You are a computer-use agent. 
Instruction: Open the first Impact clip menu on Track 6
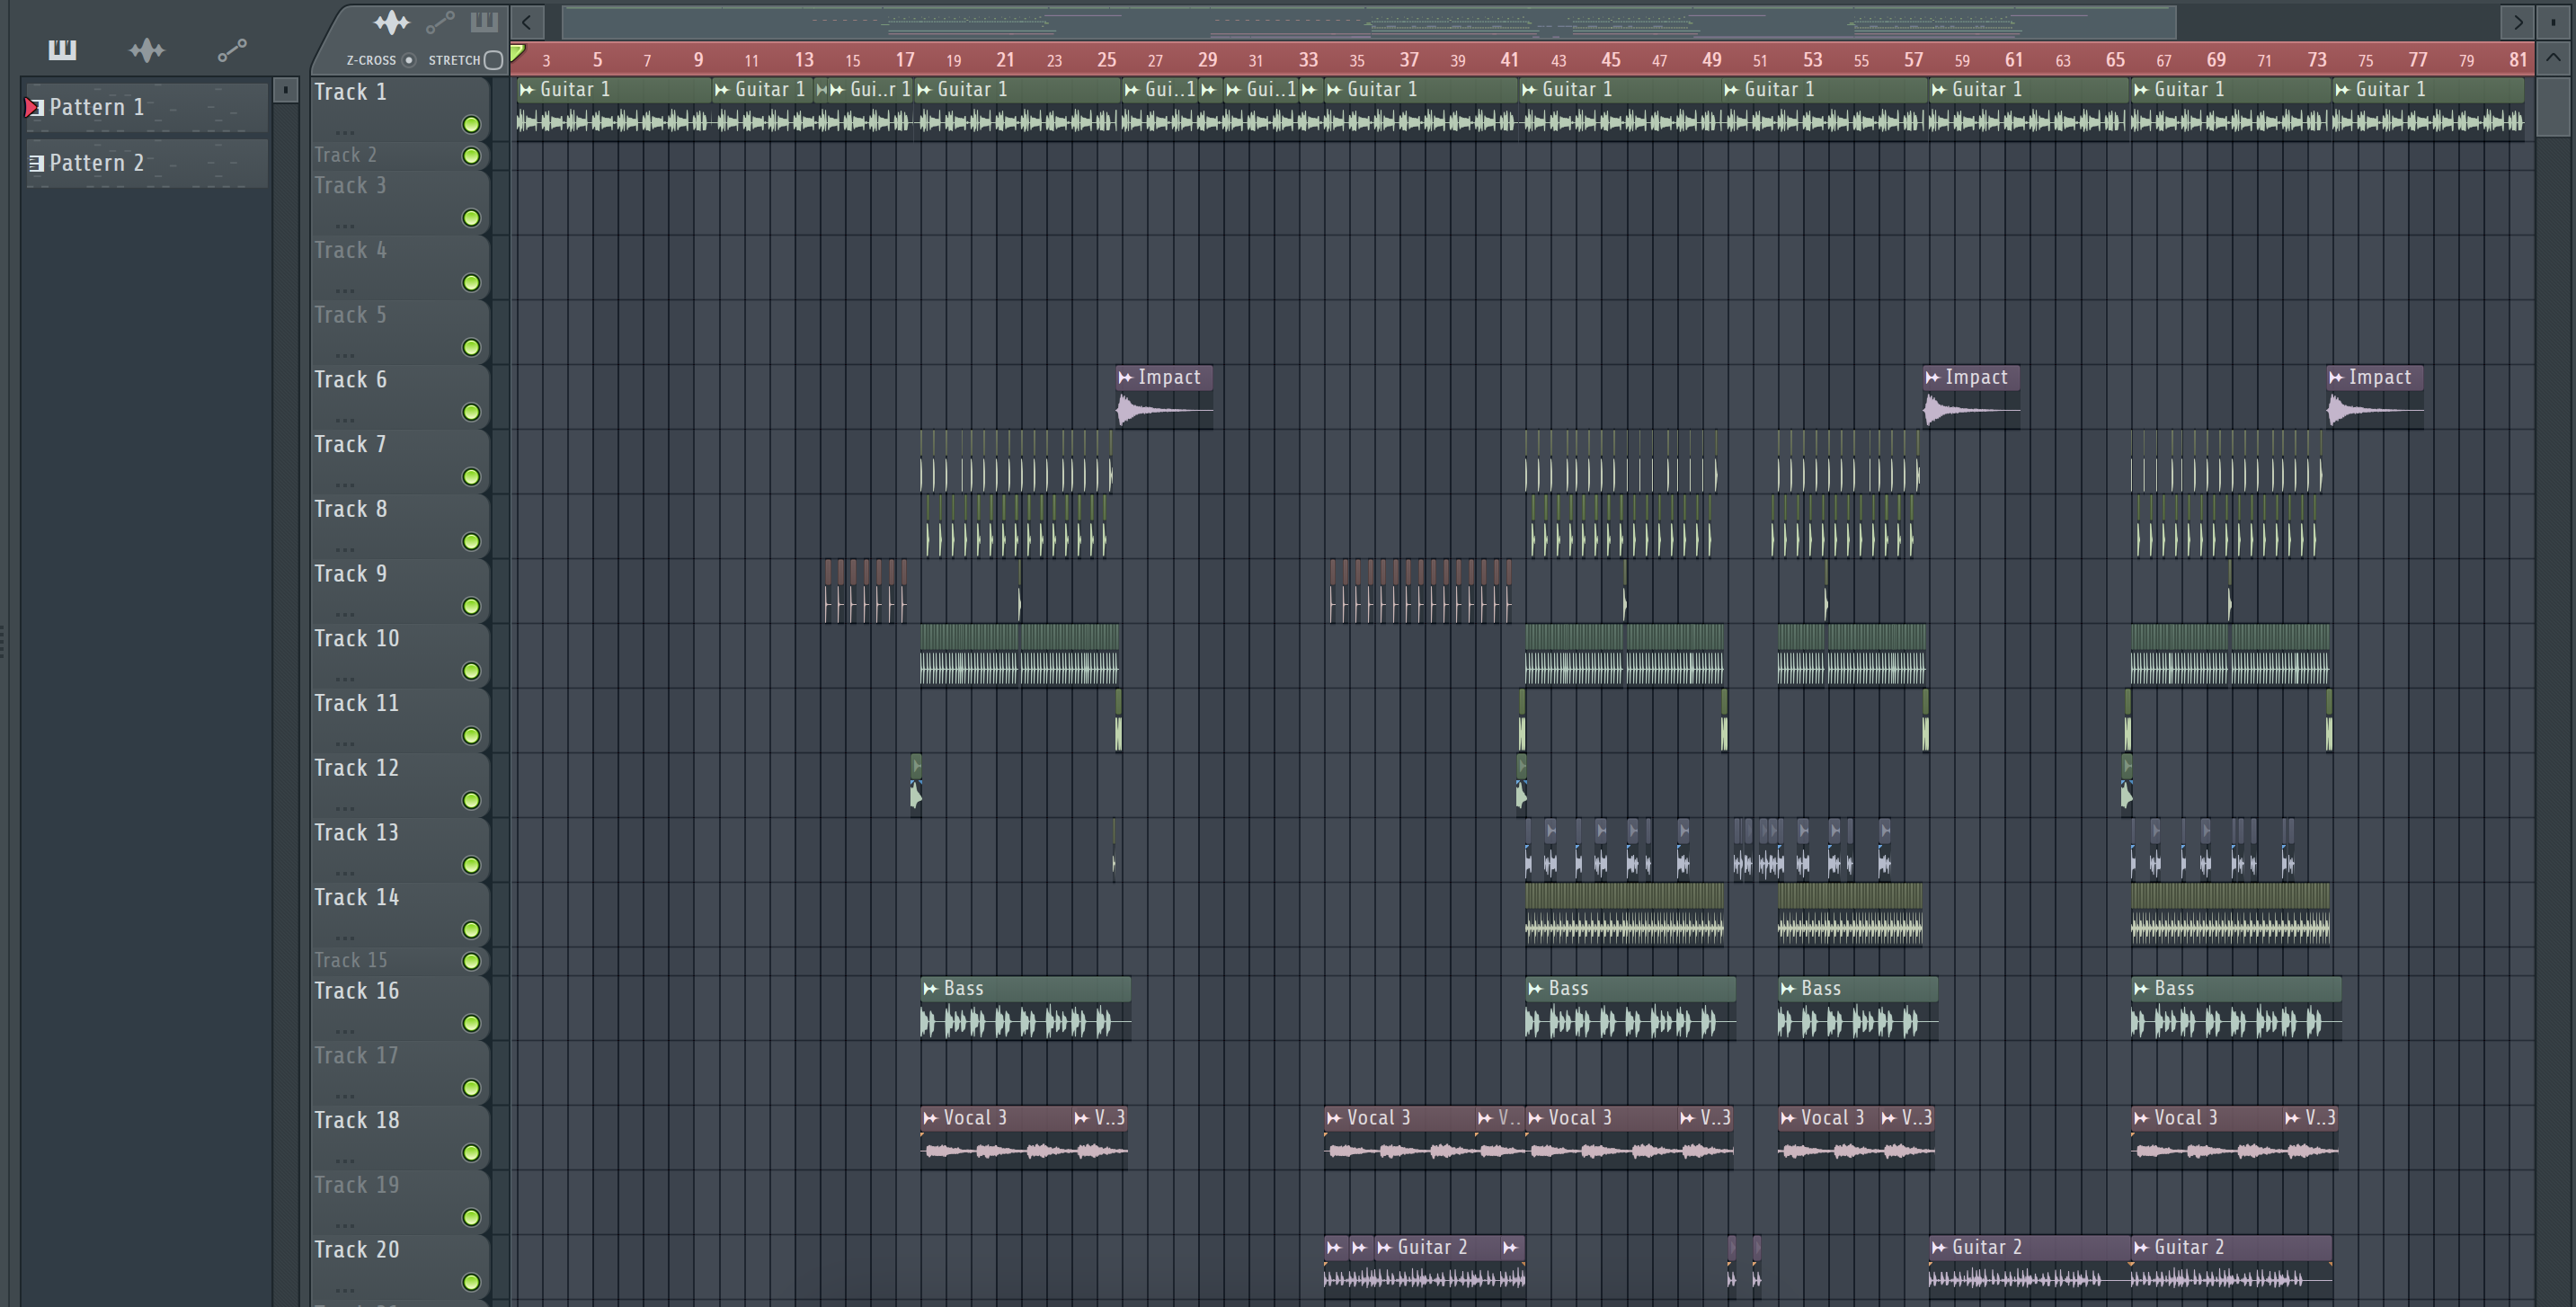point(1126,378)
